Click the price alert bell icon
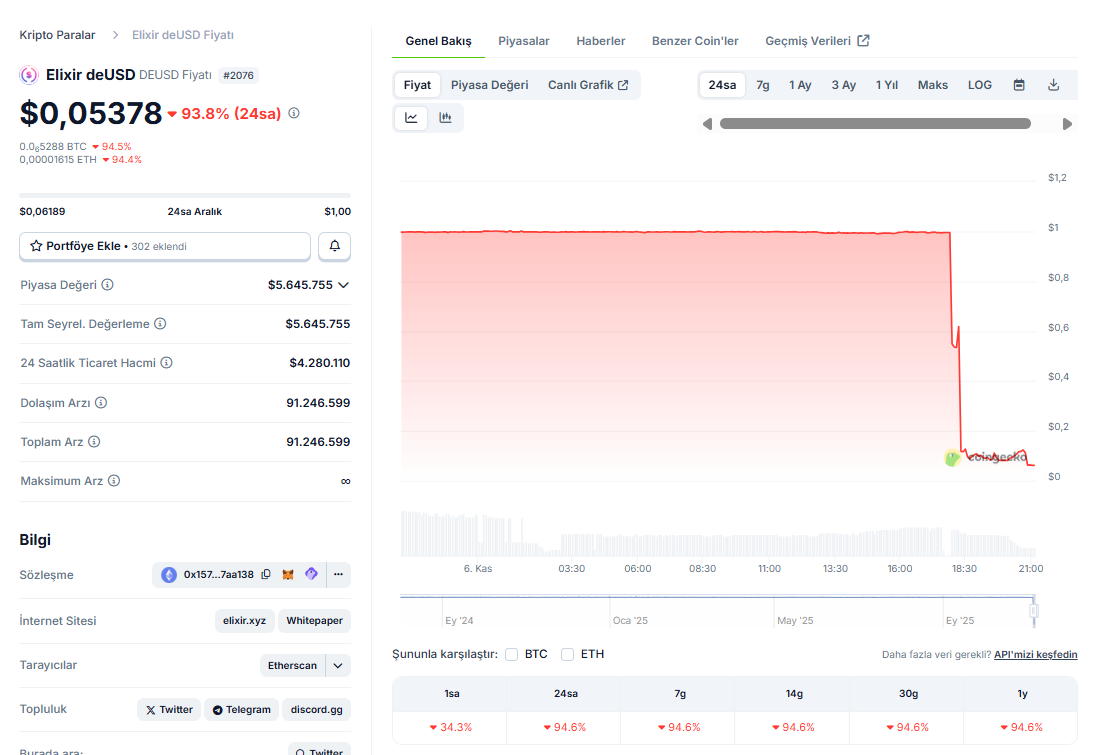 point(334,246)
